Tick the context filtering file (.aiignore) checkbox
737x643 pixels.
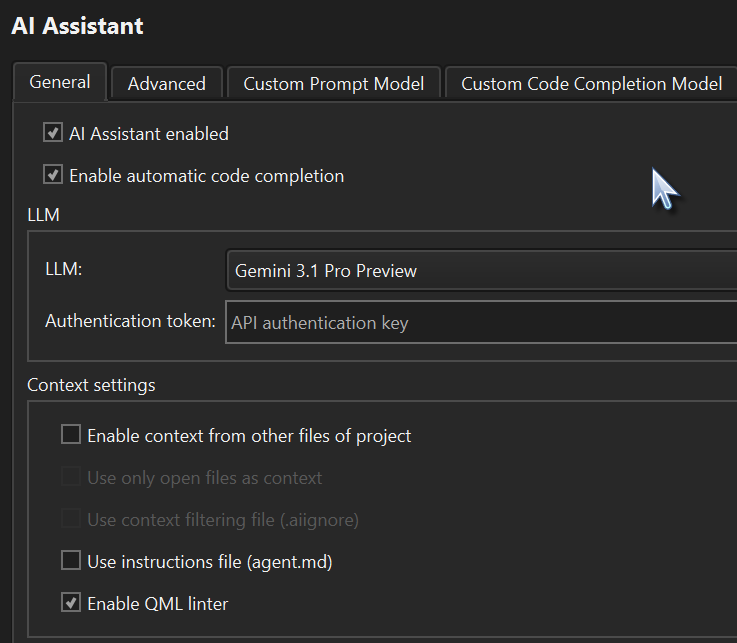[71, 519]
